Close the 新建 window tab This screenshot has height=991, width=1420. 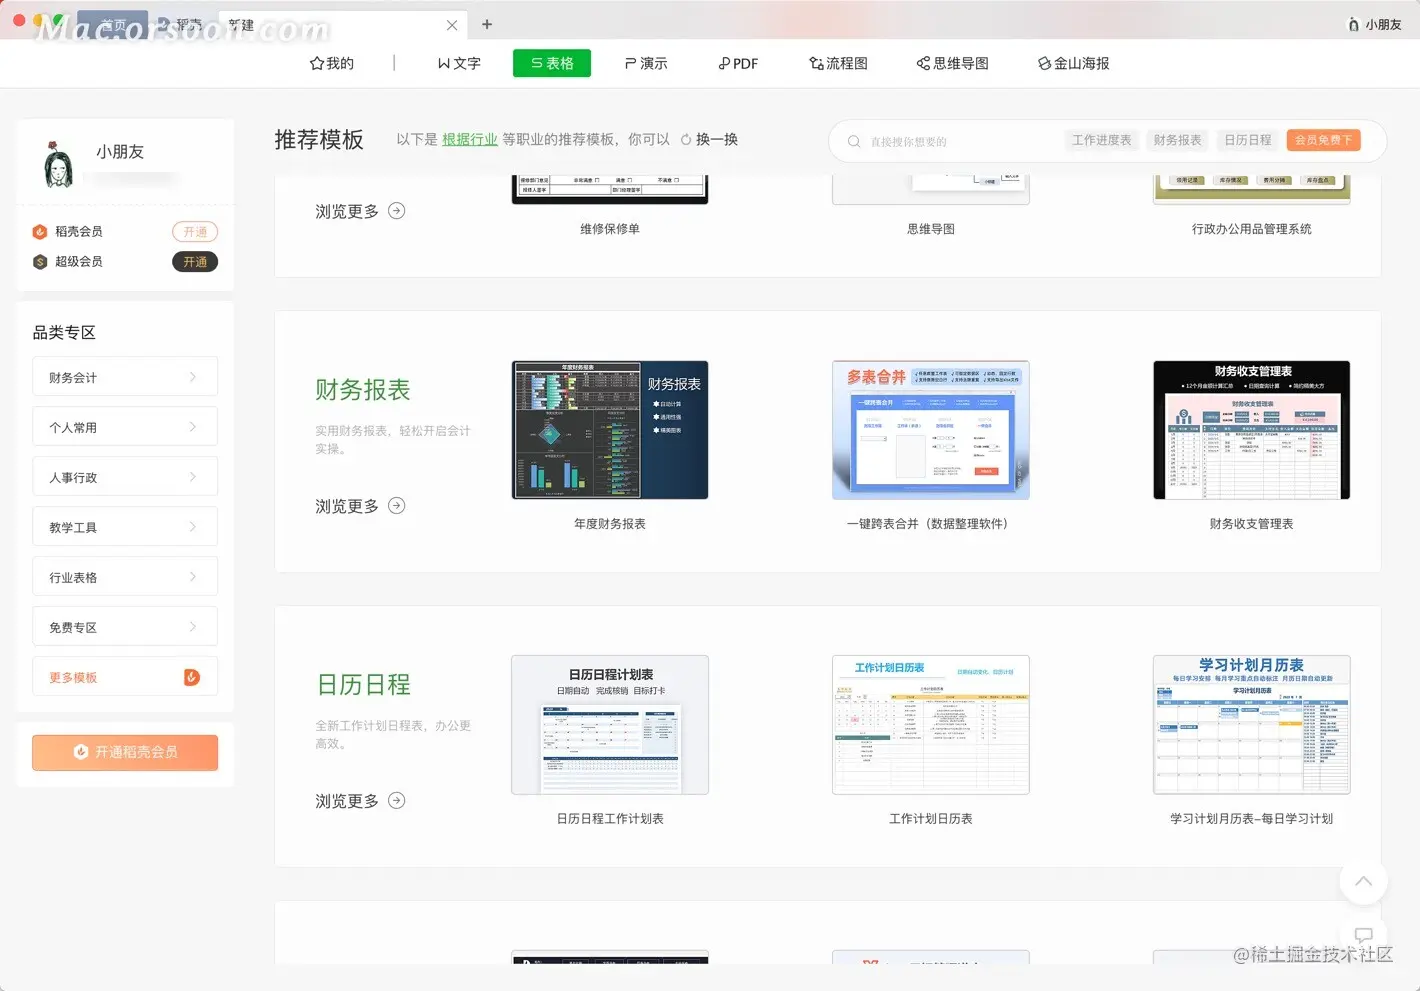(x=452, y=25)
